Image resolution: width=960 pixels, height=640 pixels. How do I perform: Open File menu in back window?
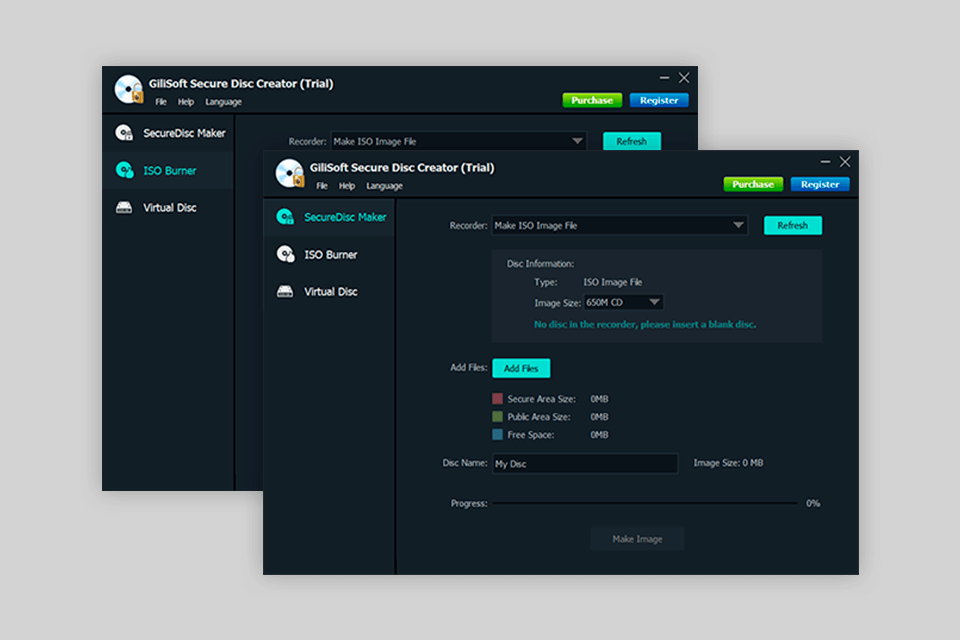(161, 102)
